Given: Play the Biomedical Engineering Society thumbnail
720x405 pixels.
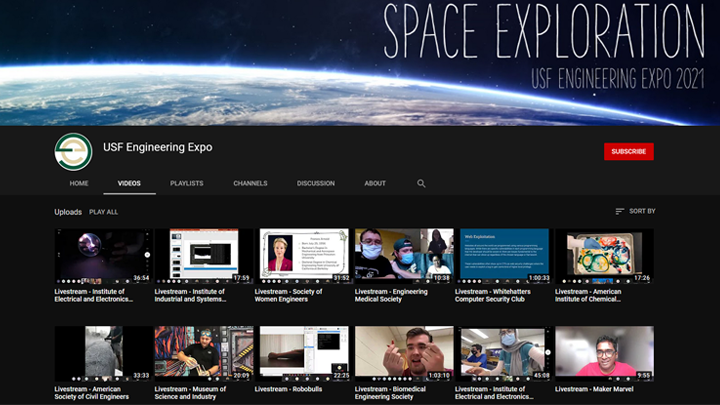Looking at the screenshot, I should coord(404,354).
